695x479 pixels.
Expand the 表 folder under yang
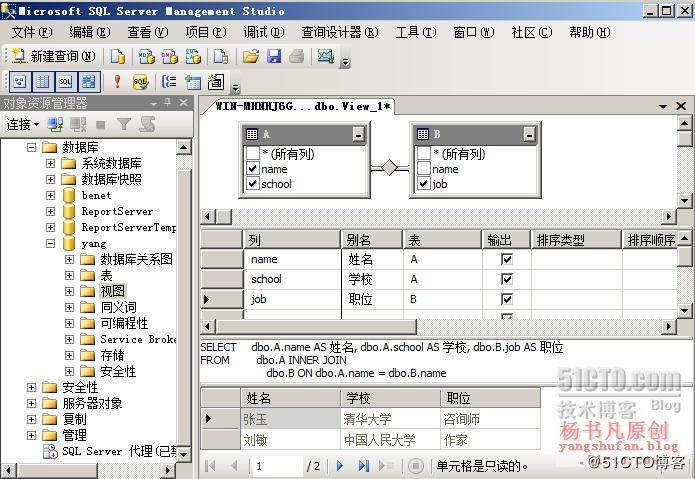70,275
